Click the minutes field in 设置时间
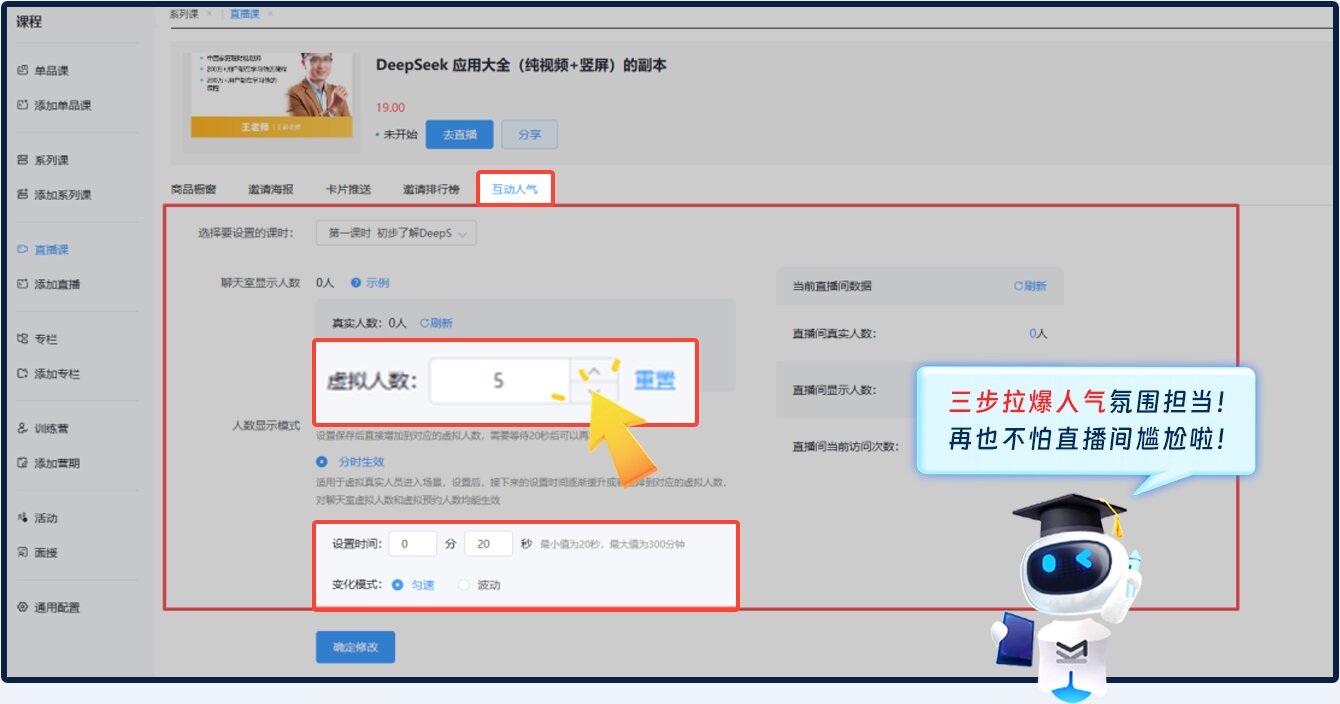 click(413, 544)
